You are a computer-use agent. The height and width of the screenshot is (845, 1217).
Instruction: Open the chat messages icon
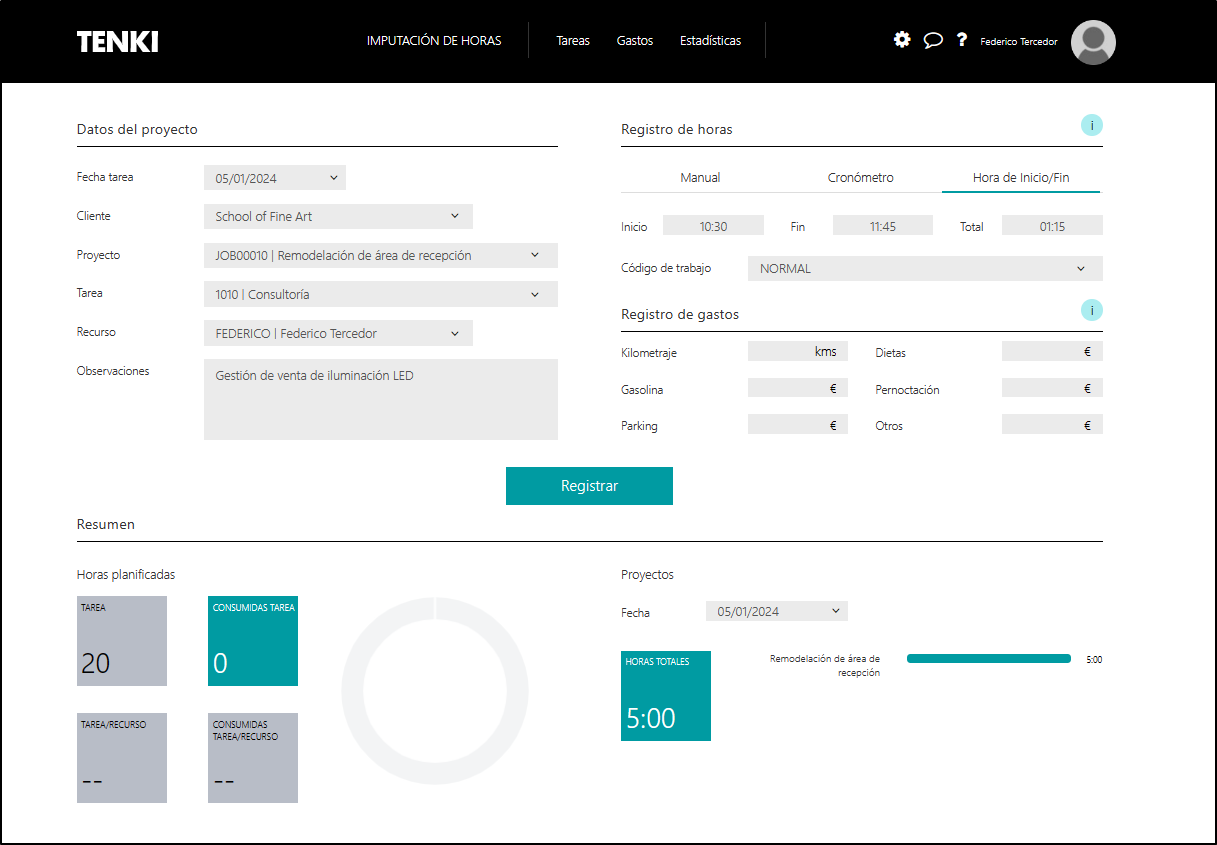pos(933,40)
